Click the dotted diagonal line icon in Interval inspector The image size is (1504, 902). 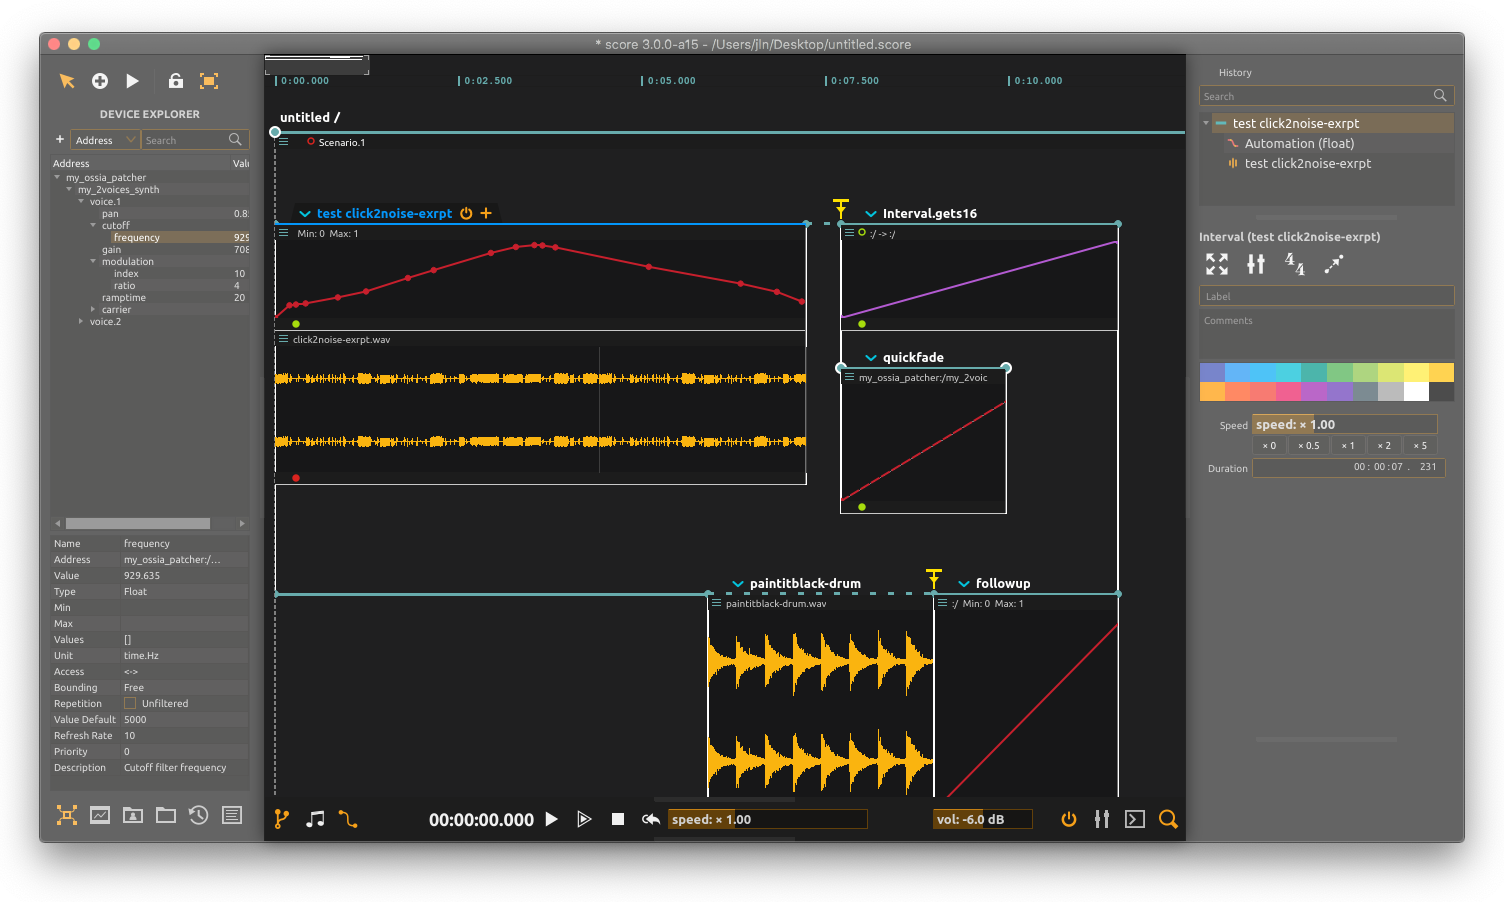(1334, 264)
